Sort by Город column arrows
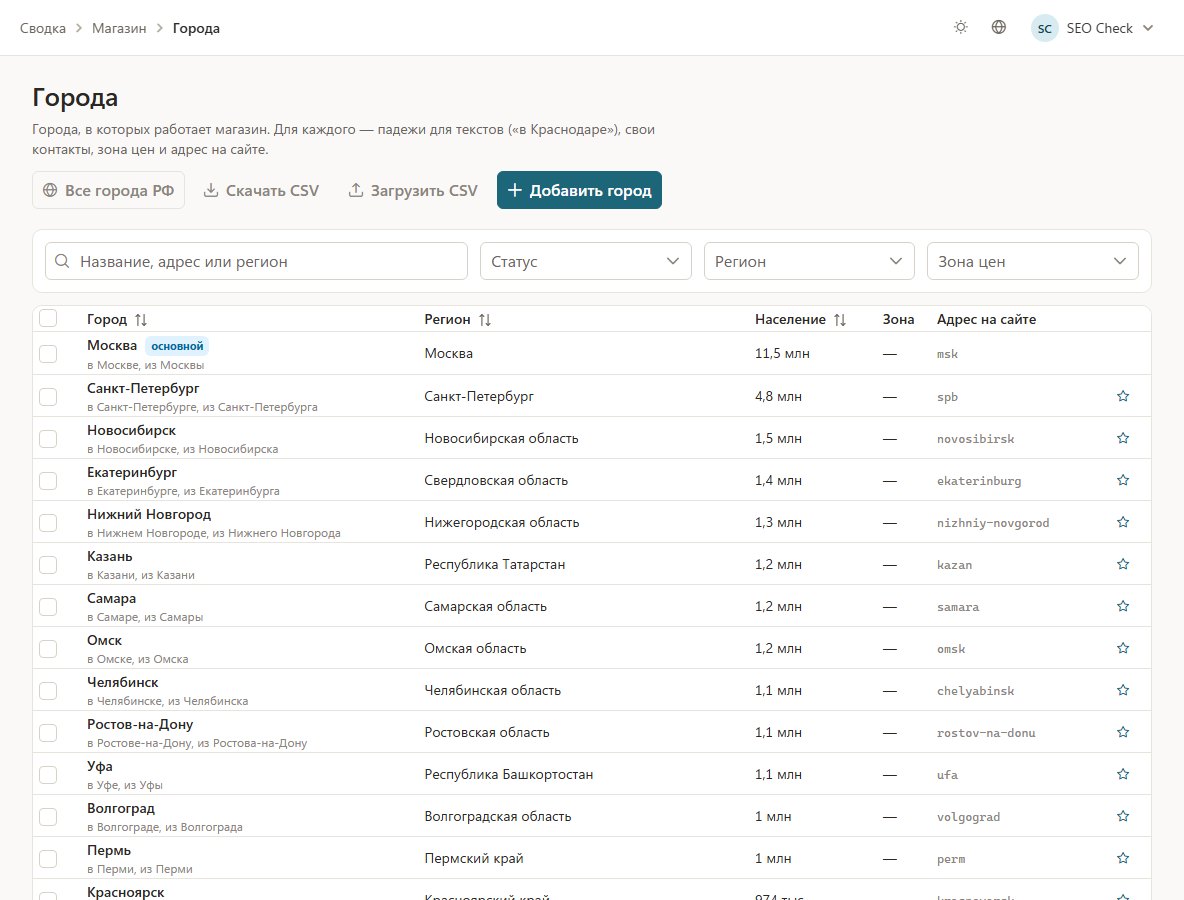The width and height of the screenshot is (1184, 900). (x=140, y=320)
